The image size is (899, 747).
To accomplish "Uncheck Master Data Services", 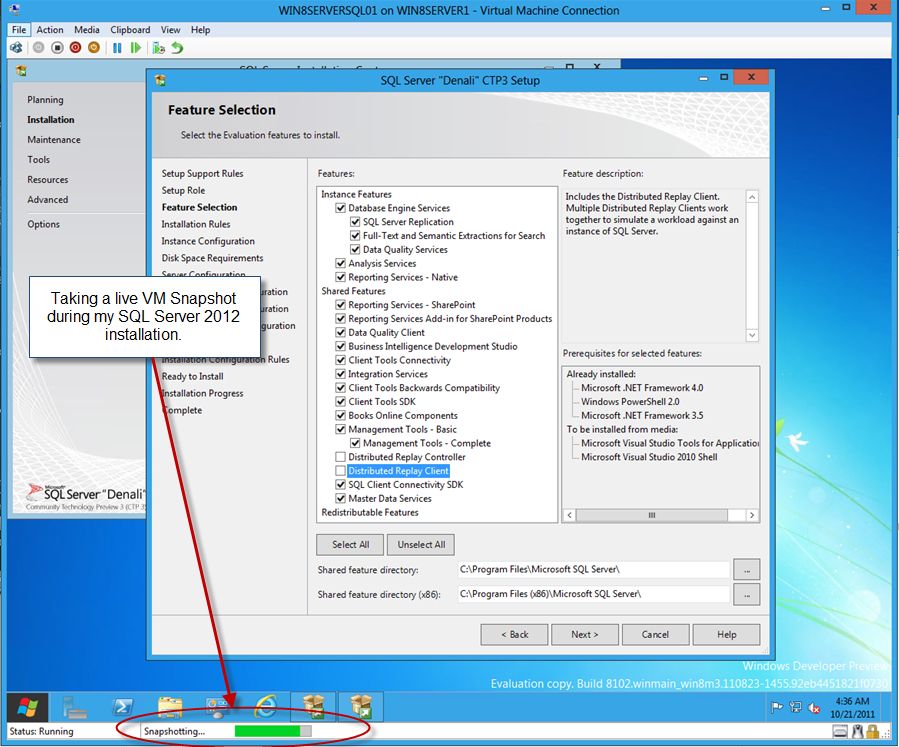I will [340, 498].
